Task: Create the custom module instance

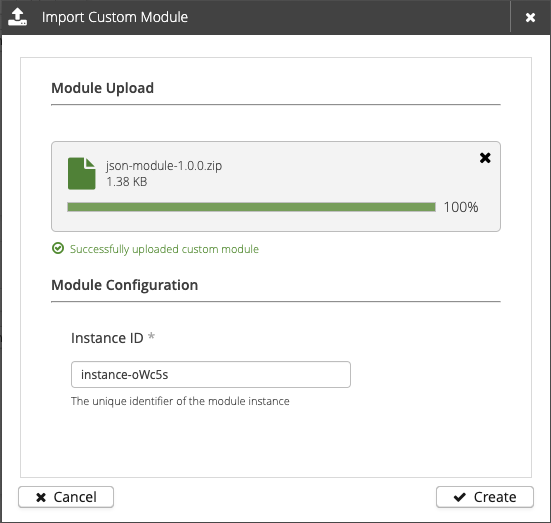Action: [485, 497]
